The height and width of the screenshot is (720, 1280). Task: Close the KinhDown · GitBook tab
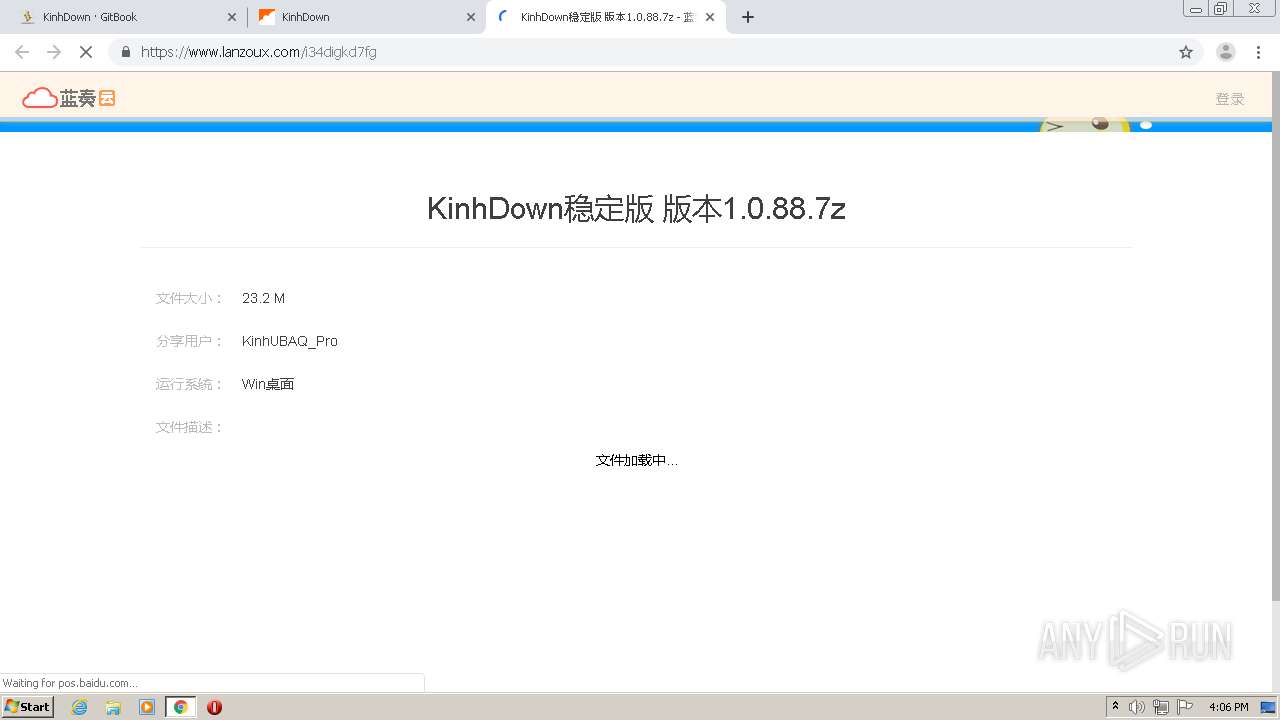pos(232,17)
